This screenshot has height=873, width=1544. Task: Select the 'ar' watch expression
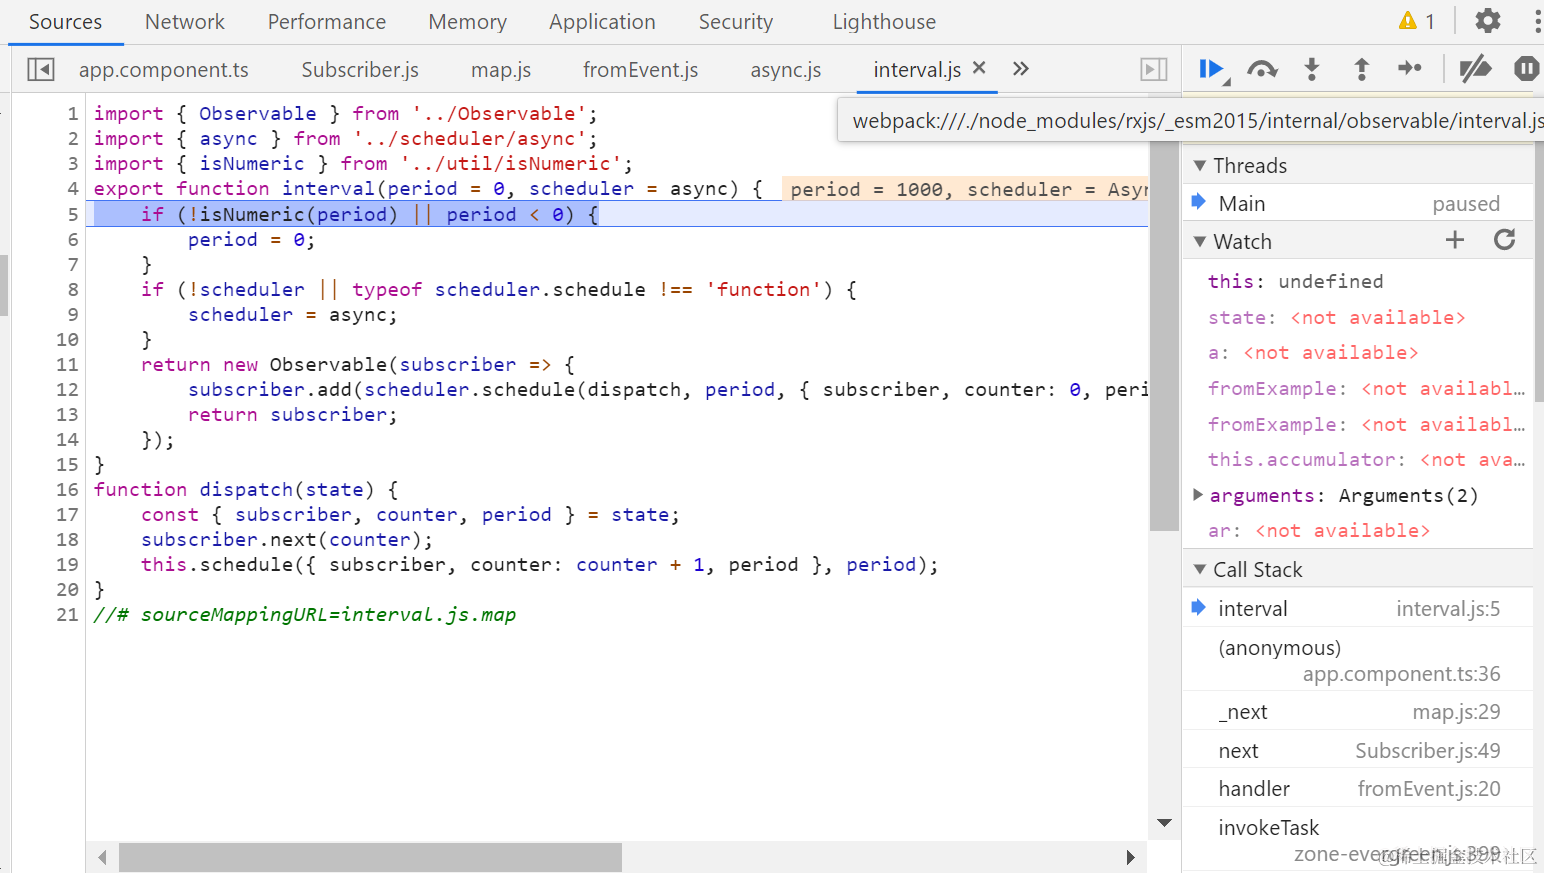1319,530
